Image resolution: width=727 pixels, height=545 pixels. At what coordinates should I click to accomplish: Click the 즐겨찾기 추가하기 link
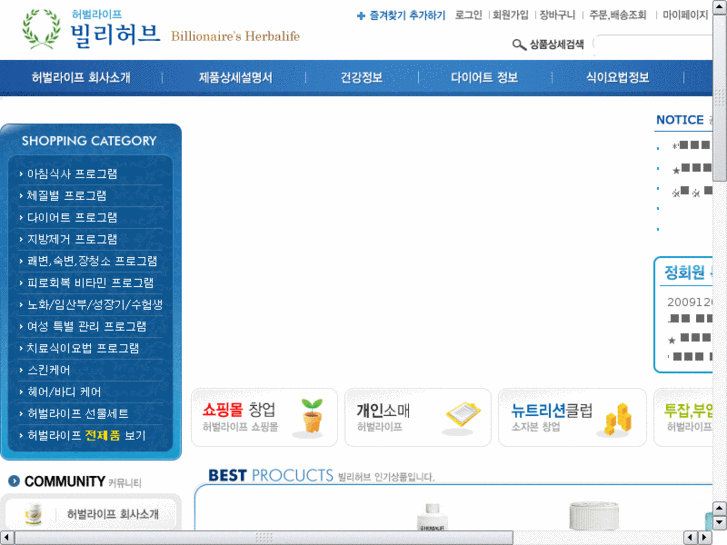pyautogui.click(x=407, y=16)
